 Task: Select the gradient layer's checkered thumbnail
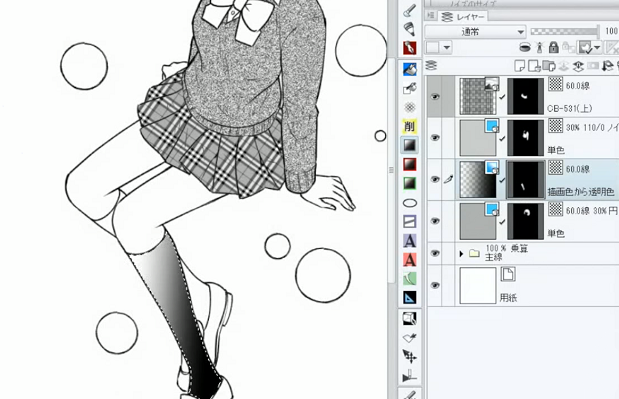click(478, 180)
